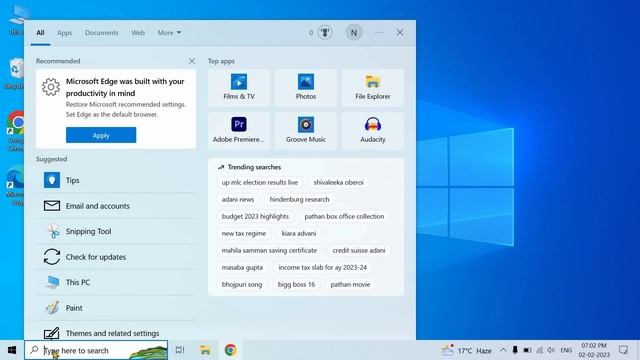640x360 pixels.
Task: Dismiss the Recommended section
Action: 192,61
